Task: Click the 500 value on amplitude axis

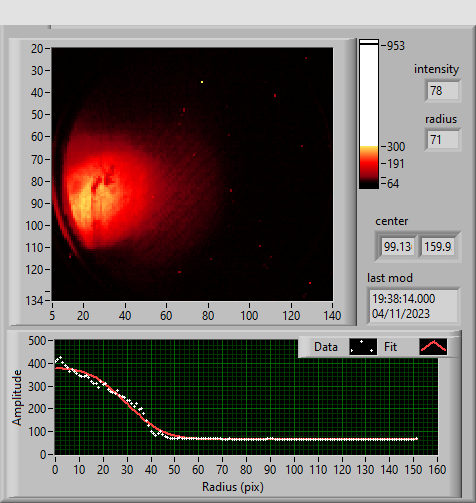Action: pyautogui.click(x=37, y=341)
